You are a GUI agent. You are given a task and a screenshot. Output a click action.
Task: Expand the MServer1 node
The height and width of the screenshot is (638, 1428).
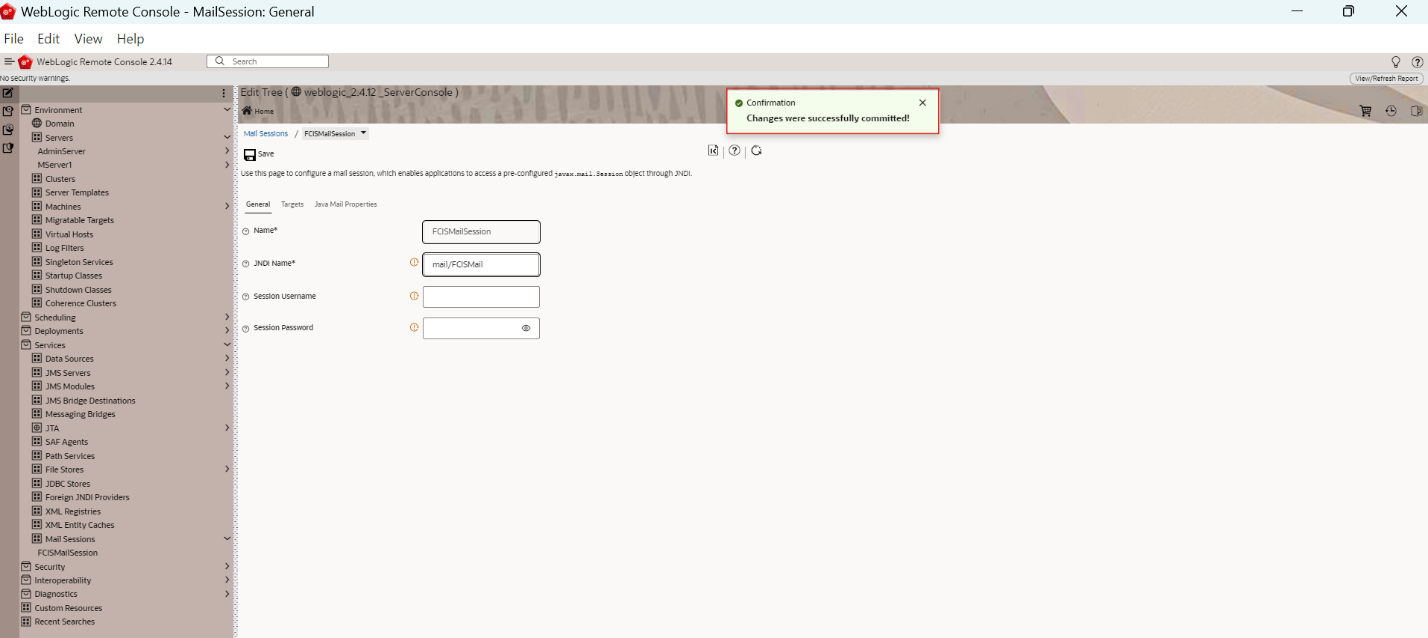point(227,165)
